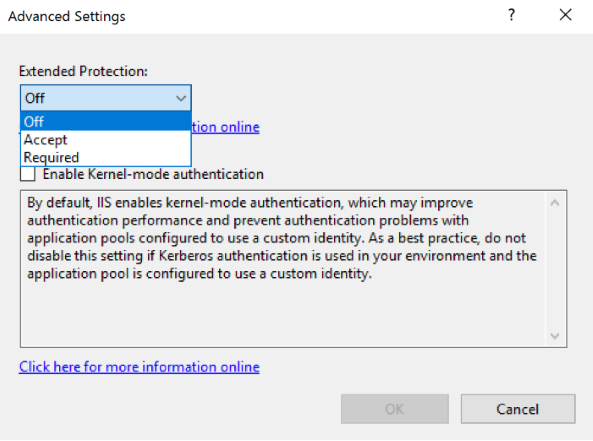Open bottom Click here for more information link
Screen dimensions: 593x441
pyautogui.click(x=139, y=367)
